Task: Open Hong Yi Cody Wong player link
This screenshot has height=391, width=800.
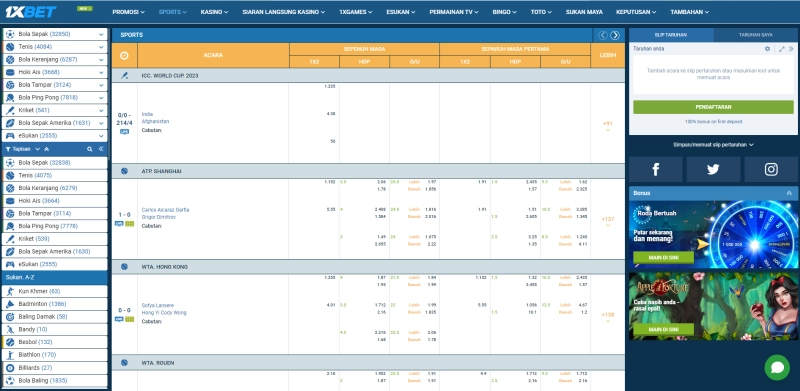Action: (x=164, y=312)
